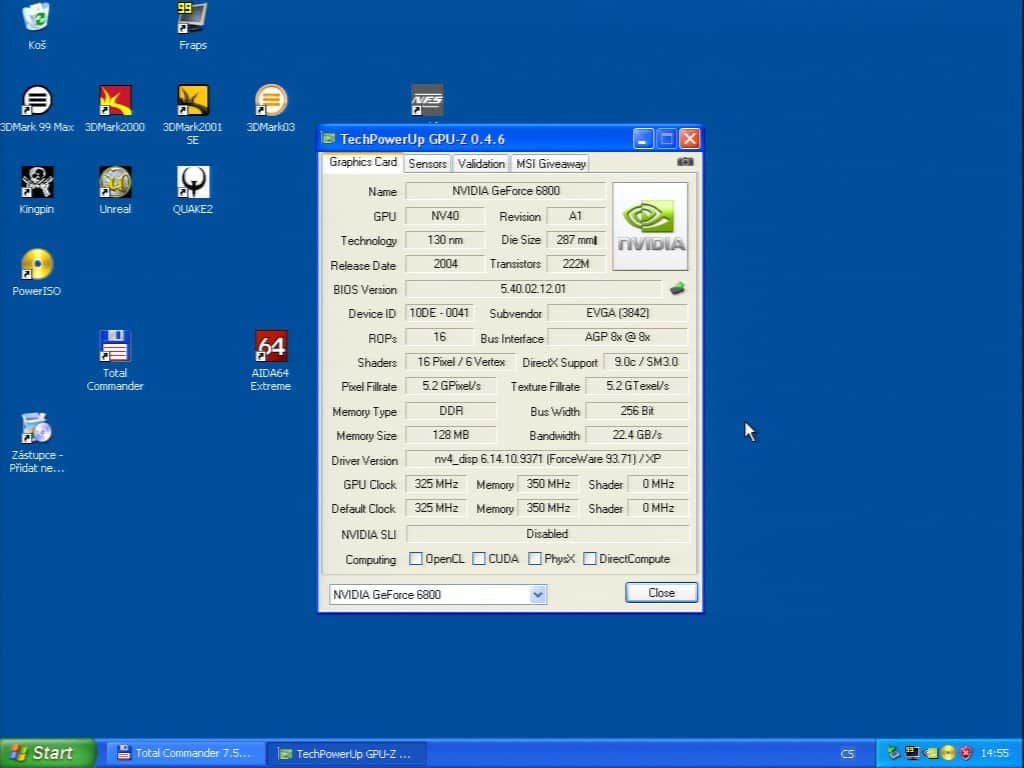Click the QUAKE2 desktop icon
Viewport: 1024px width, 768px height.
point(193,182)
